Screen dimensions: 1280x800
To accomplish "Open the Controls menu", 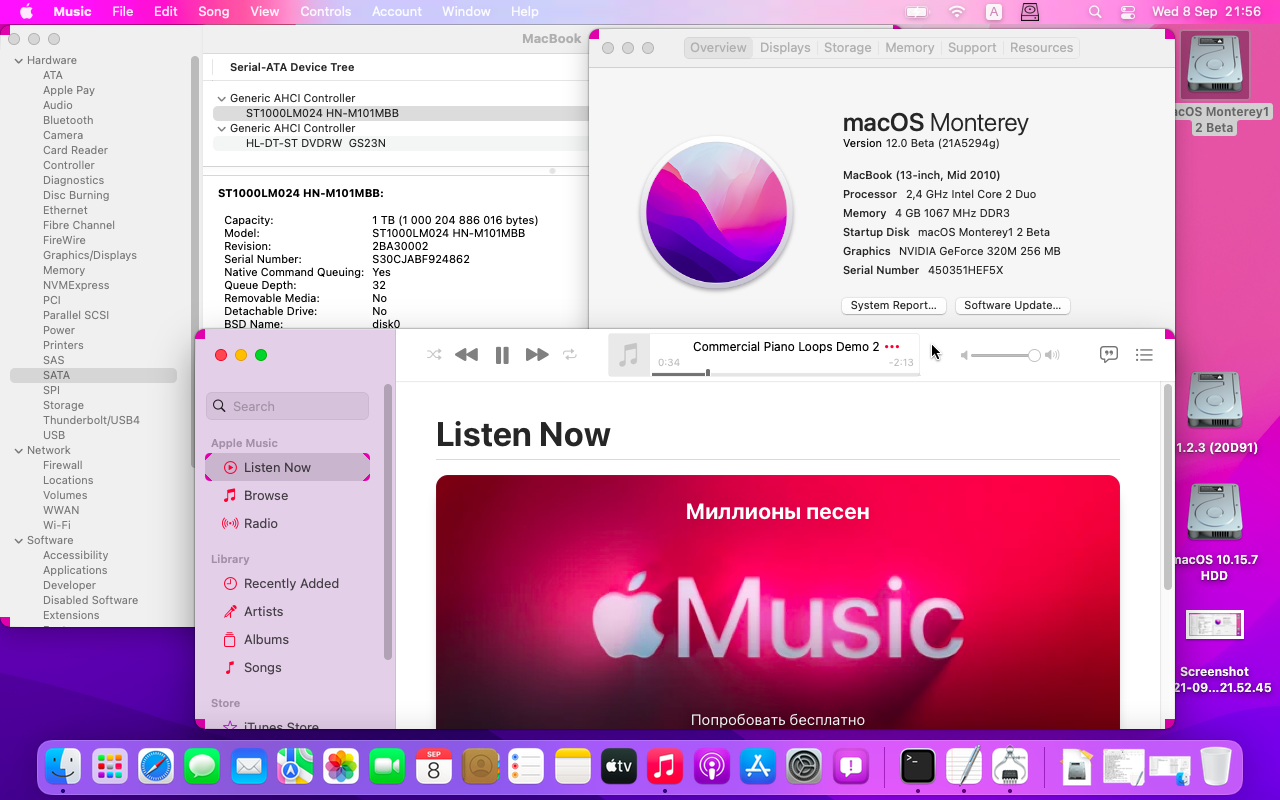I will pos(326,11).
